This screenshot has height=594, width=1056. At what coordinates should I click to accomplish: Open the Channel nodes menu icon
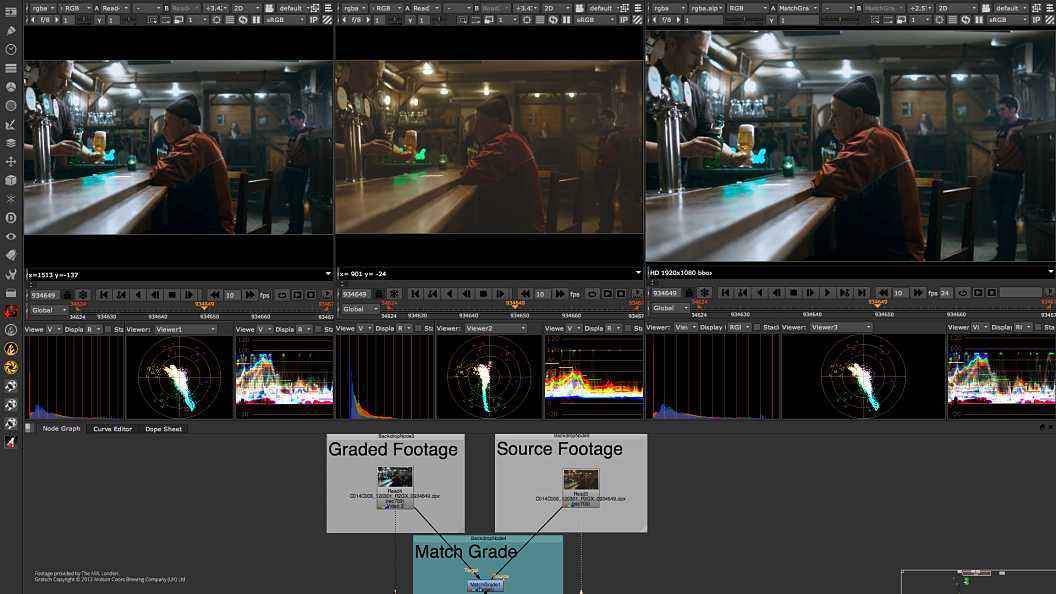(11, 68)
